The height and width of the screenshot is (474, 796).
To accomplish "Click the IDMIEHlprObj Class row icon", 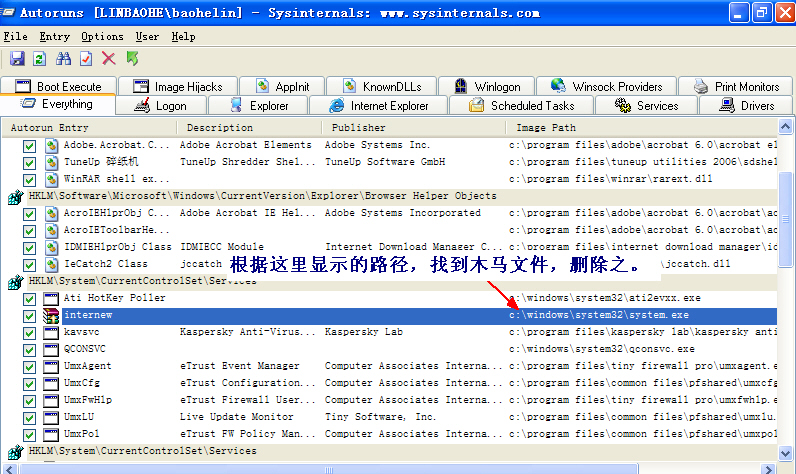I will point(51,248).
